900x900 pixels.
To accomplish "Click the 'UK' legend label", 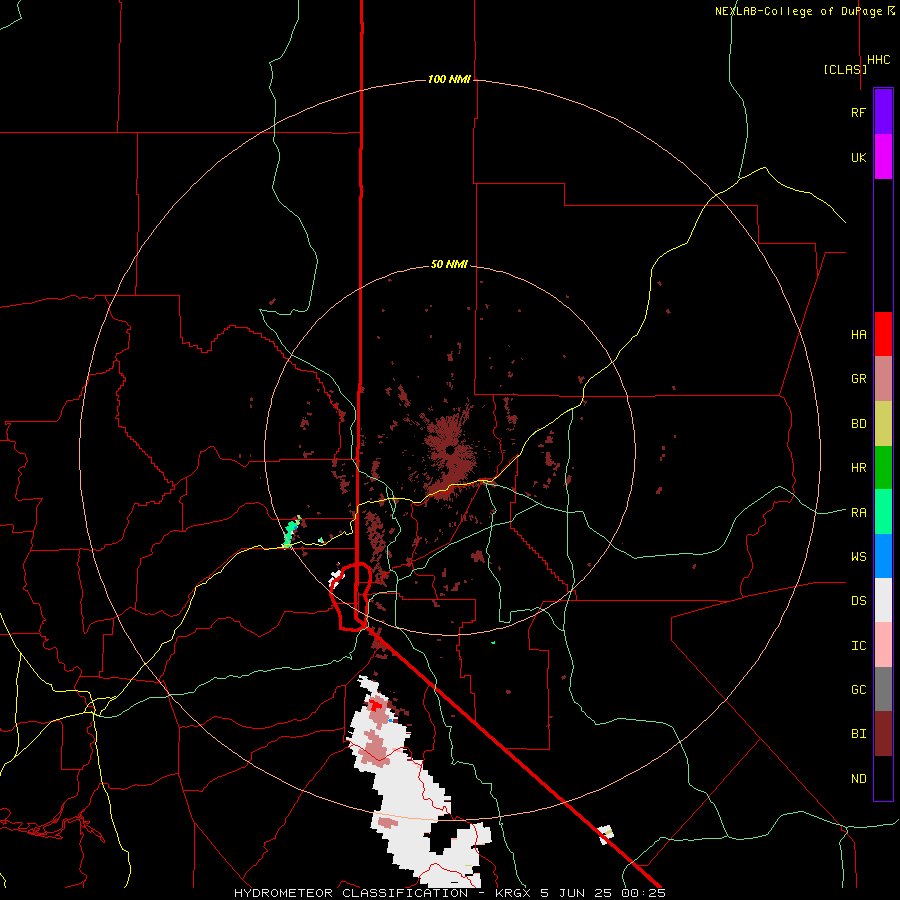I will click(858, 157).
